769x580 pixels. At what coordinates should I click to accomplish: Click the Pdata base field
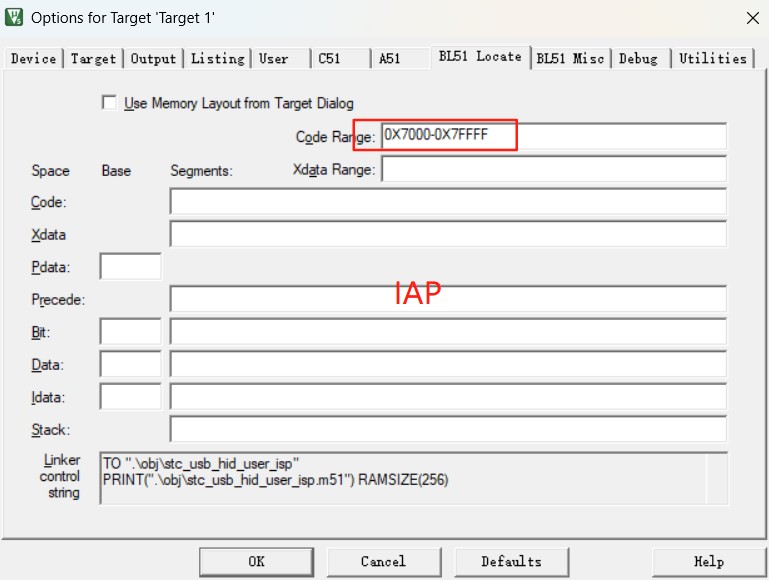(x=130, y=266)
